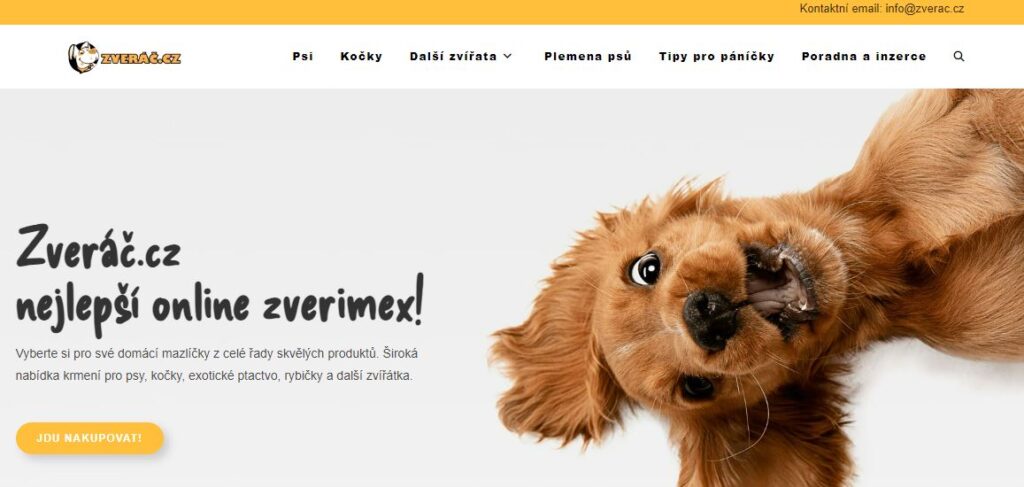
Task: Open Tipy pro páníčky page
Action: tap(716, 56)
